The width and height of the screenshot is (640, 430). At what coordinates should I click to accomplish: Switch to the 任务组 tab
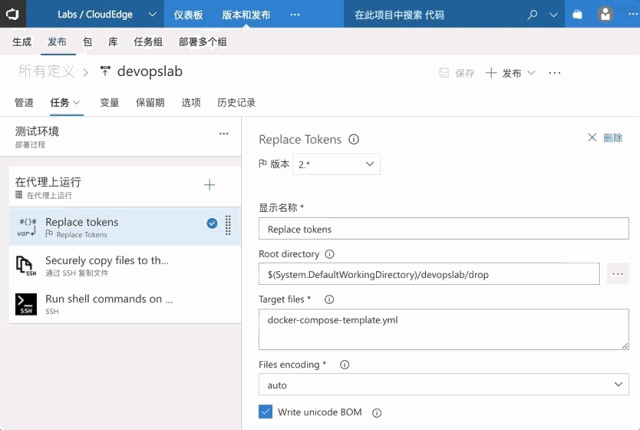tap(148, 42)
